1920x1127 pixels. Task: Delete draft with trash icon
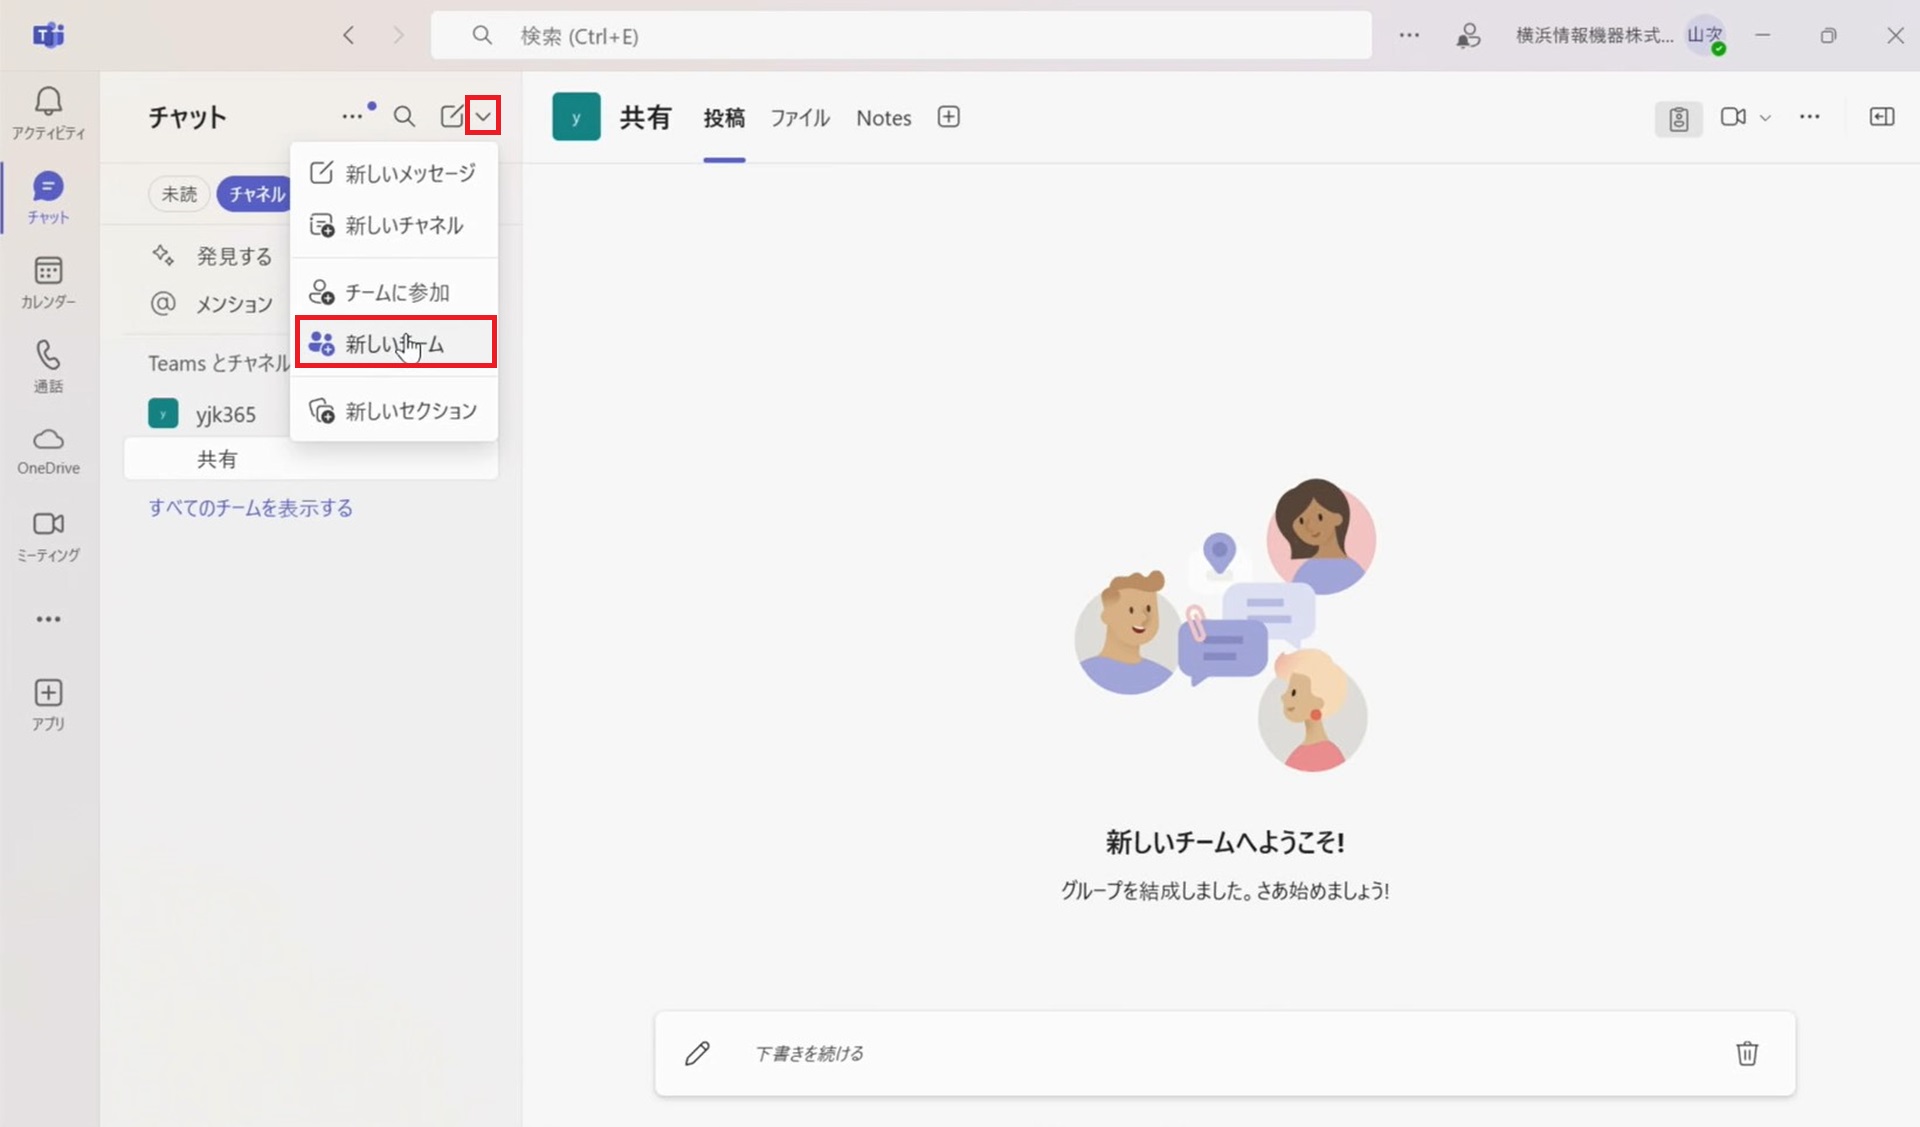tap(1746, 1053)
